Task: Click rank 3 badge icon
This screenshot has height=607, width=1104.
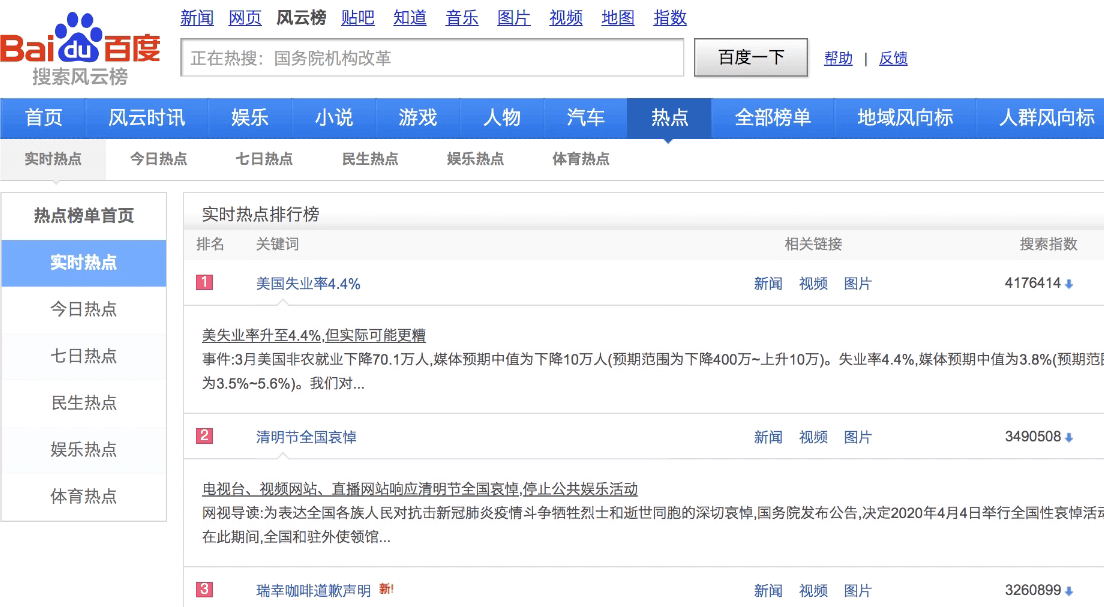Action: point(204,589)
